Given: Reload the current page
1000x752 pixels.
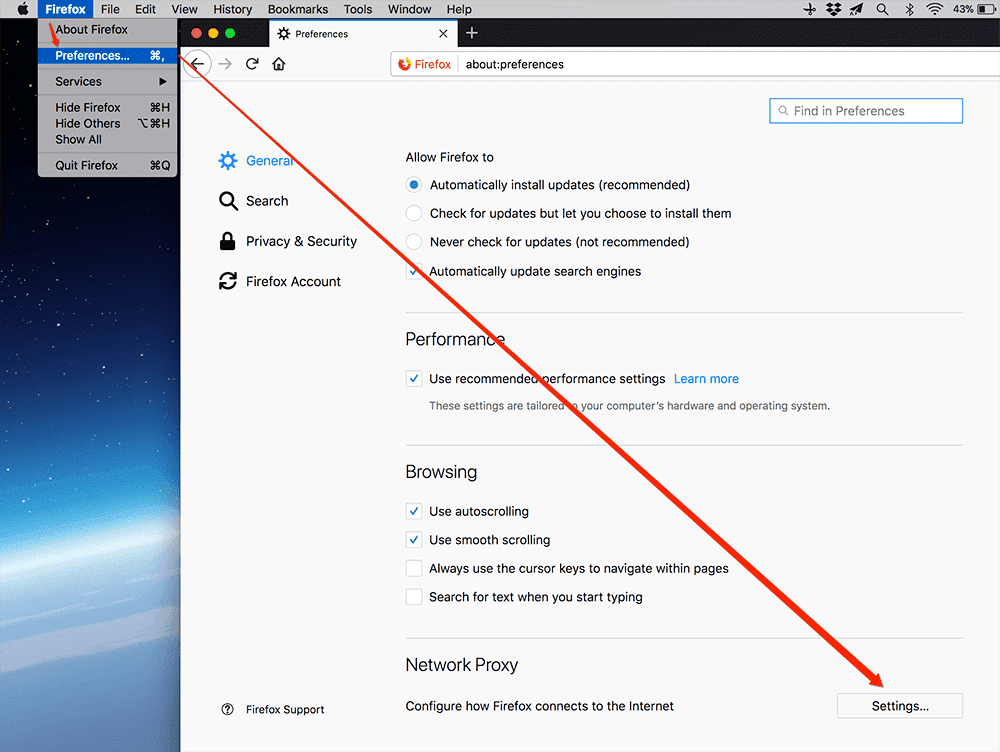Looking at the screenshot, I should pyautogui.click(x=253, y=64).
